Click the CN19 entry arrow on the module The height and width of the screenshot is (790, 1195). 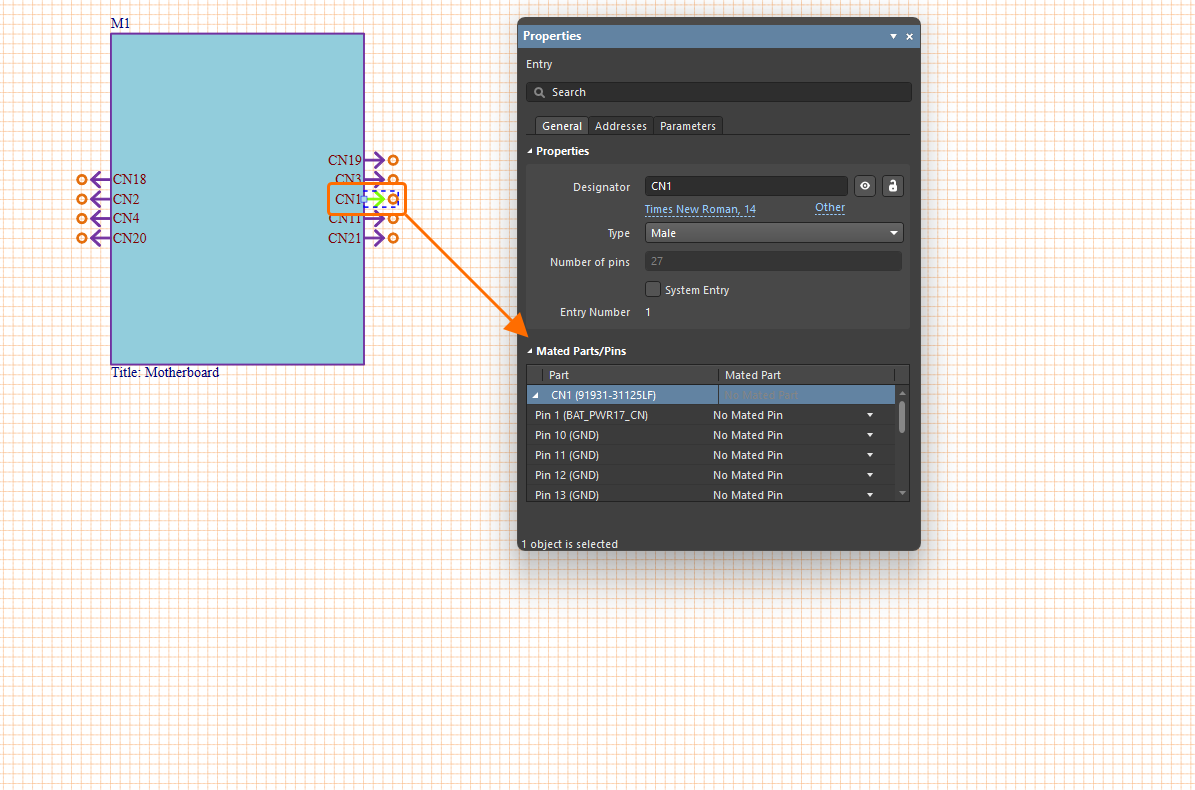coord(375,160)
